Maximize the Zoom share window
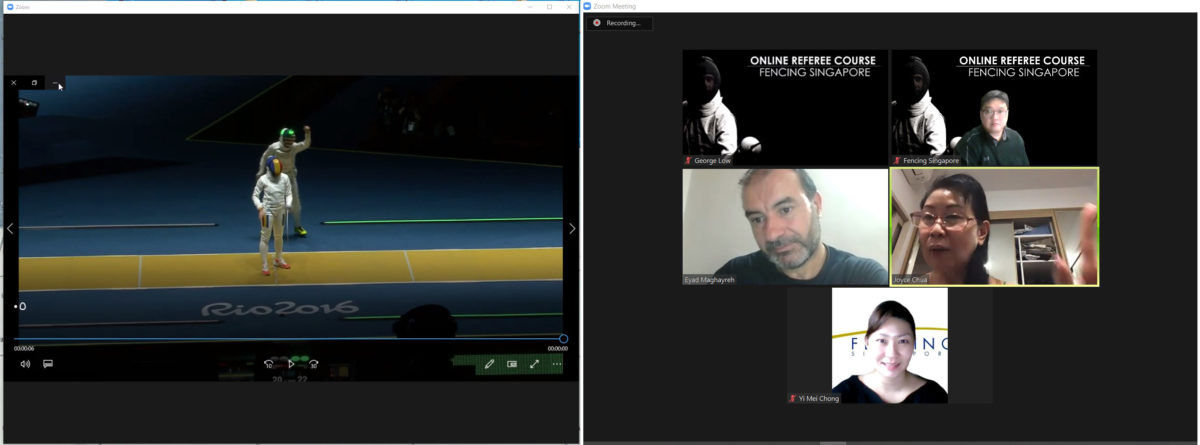Image resolution: width=1200 pixels, height=445 pixels. click(x=549, y=6)
